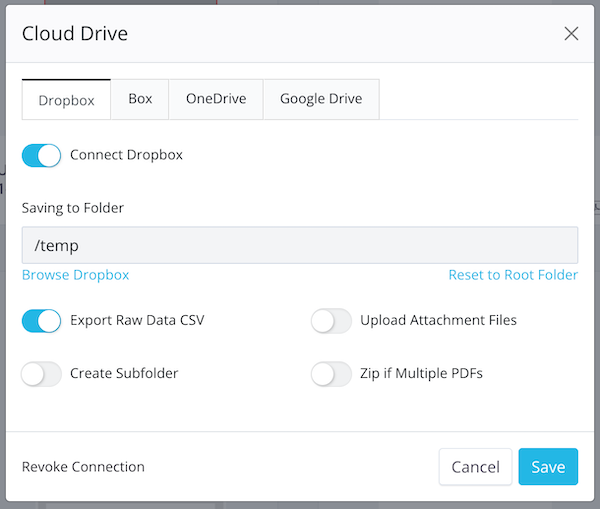Enable the Upload Attachment Files switch
The width and height of the screenshot is (600, 509).
331,321
